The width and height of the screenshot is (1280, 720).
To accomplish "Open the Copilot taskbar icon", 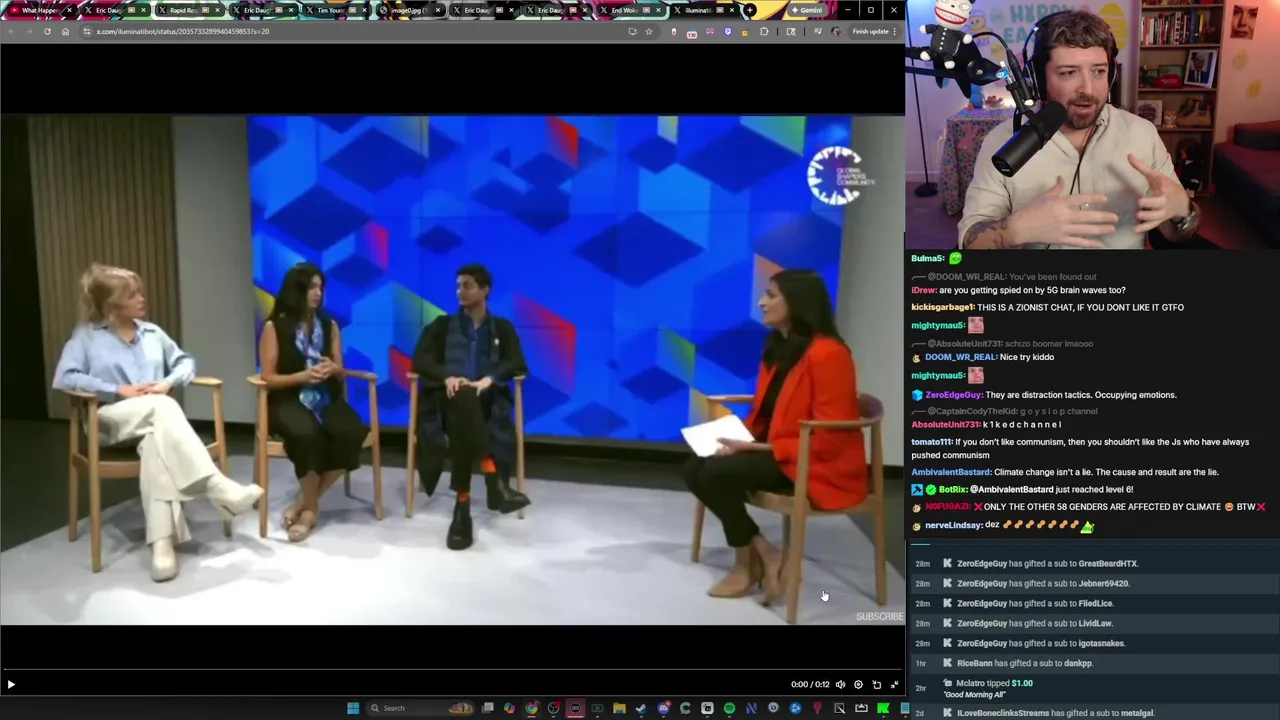I will click(x=509, y=708).
